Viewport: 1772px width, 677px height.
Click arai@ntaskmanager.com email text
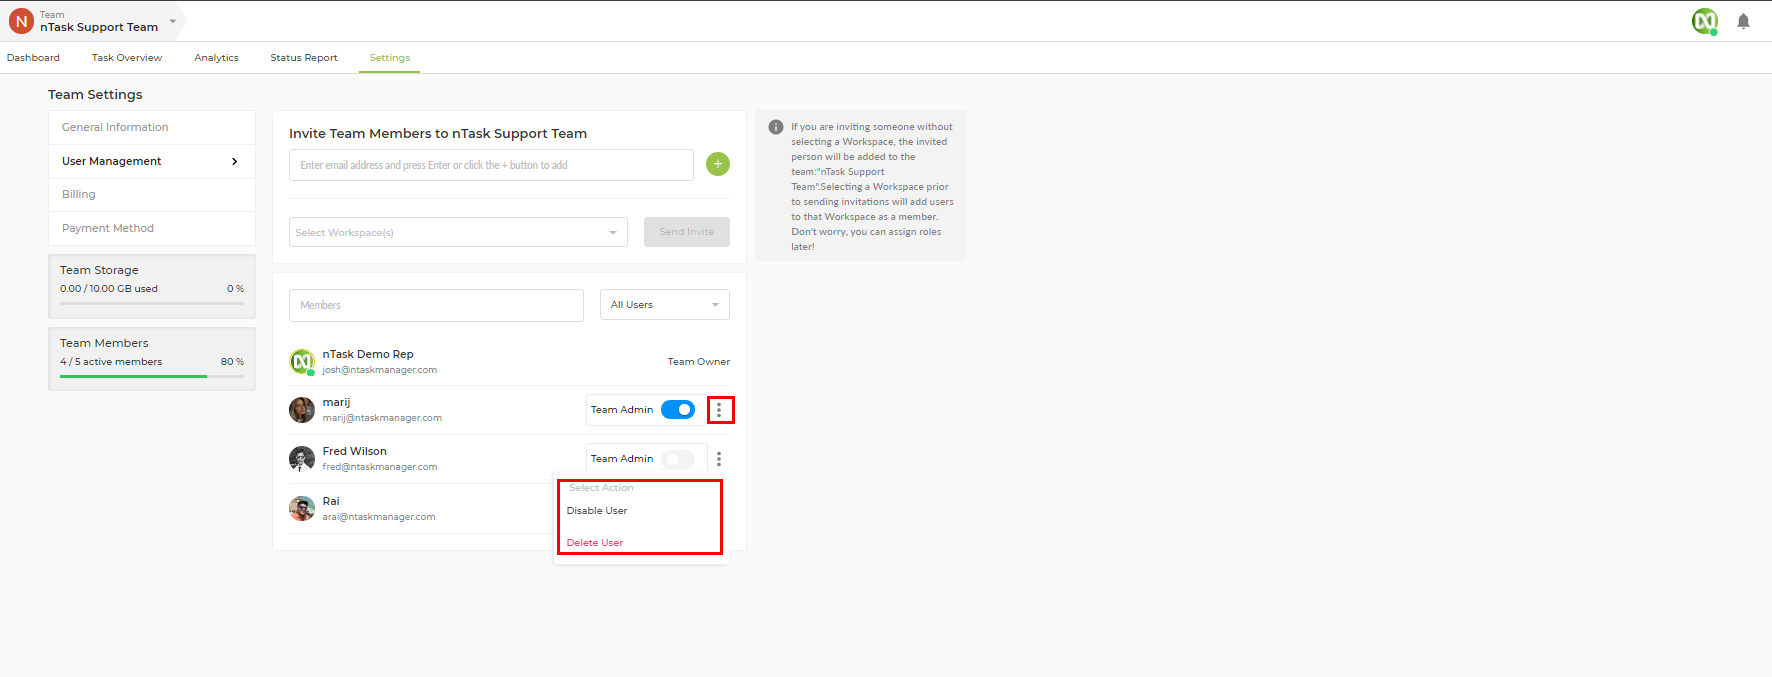tap(379, 517)
